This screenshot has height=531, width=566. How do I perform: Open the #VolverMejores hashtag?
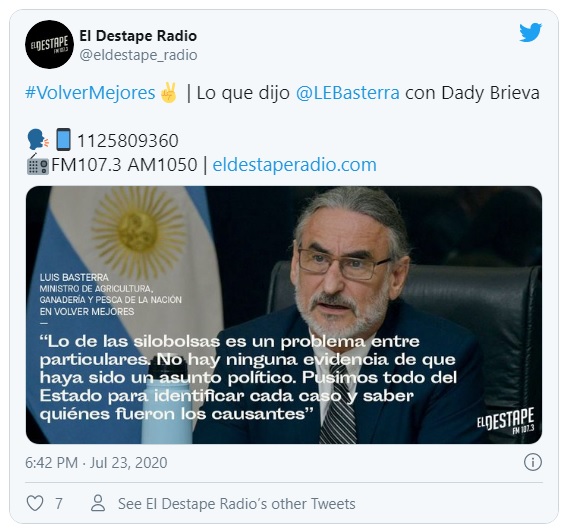[90, 93]
